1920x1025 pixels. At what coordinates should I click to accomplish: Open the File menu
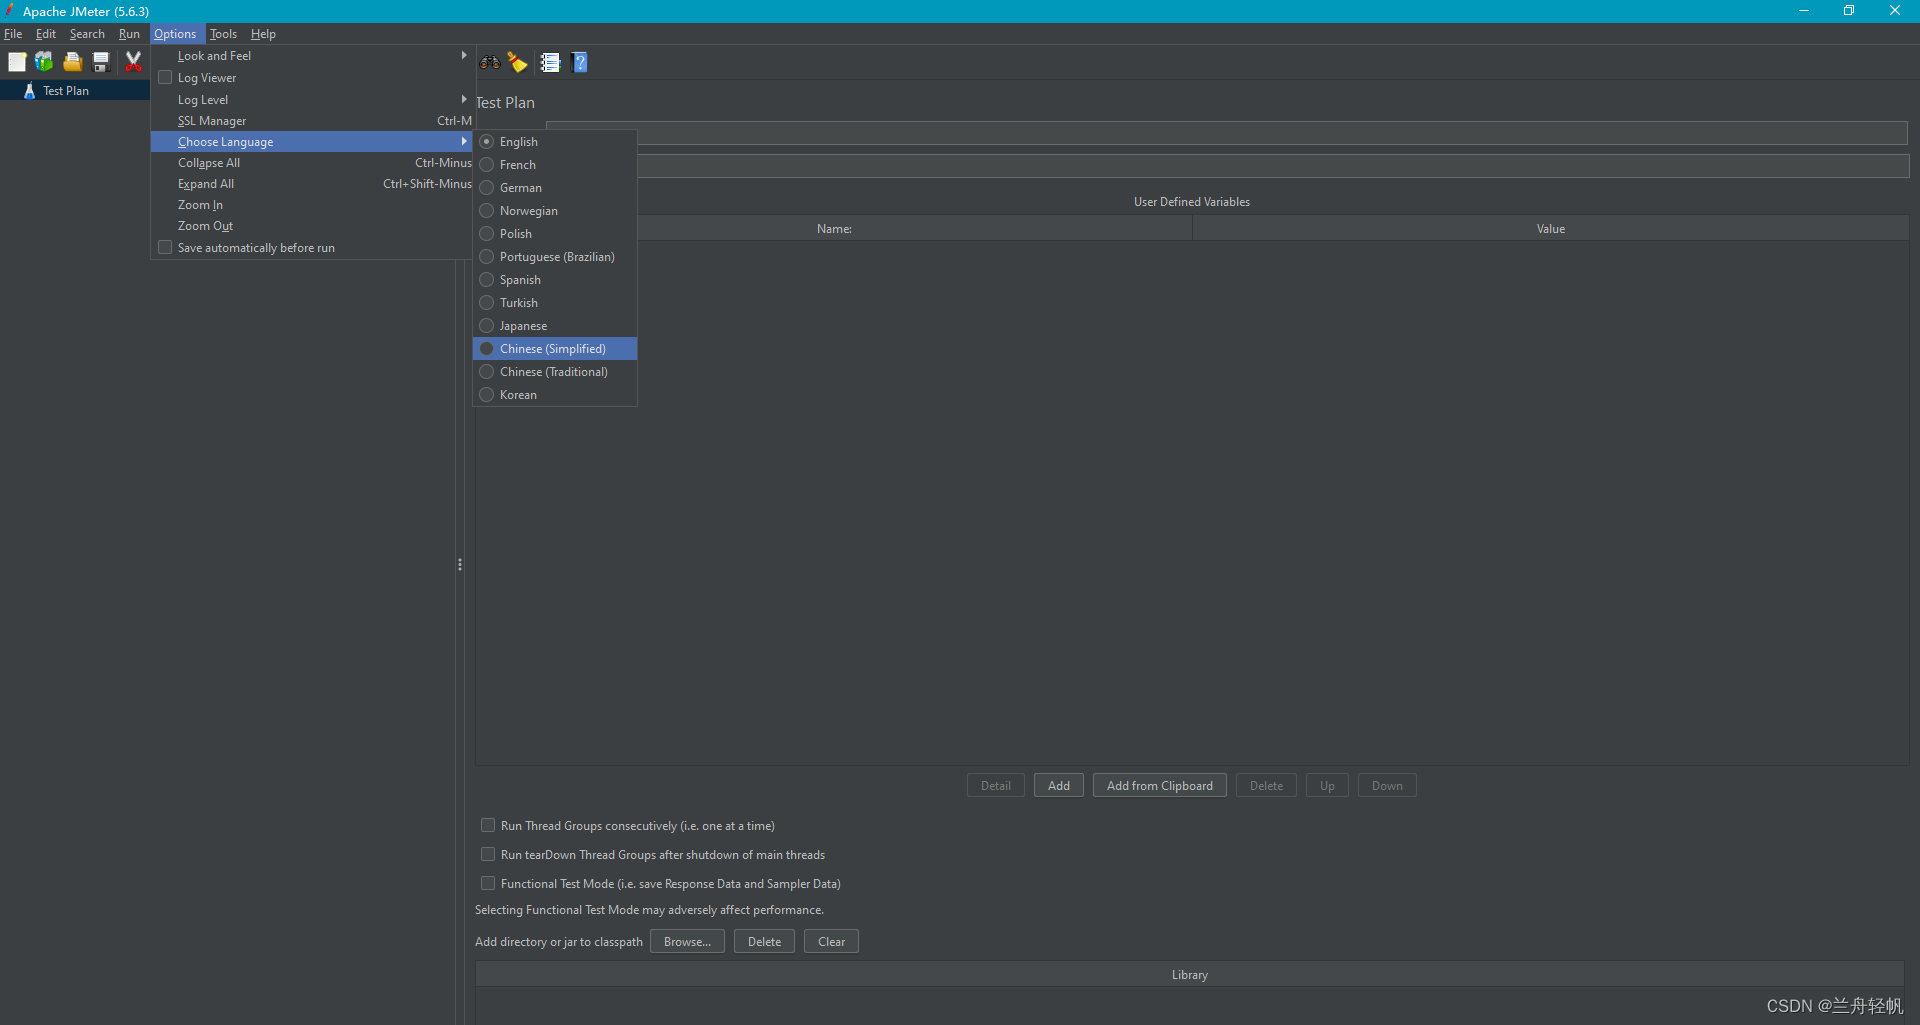pos(13,34)
